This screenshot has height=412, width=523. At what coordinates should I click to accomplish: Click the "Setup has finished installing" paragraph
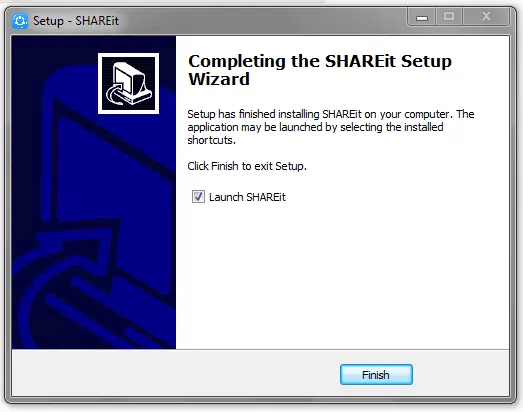click(x=331, y=127)
